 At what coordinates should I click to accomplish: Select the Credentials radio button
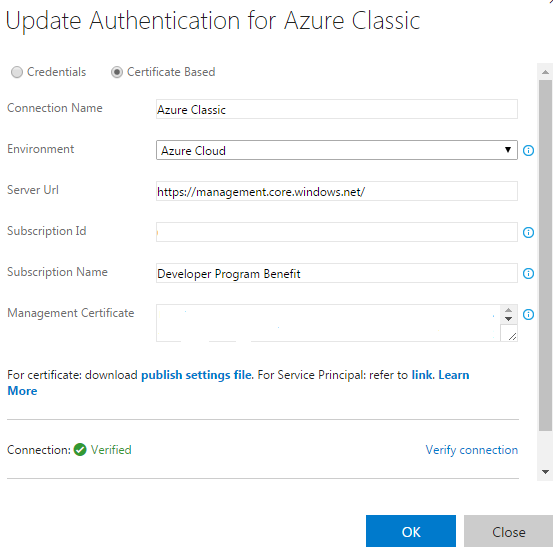pyautogui.click(x=17, y=72)
